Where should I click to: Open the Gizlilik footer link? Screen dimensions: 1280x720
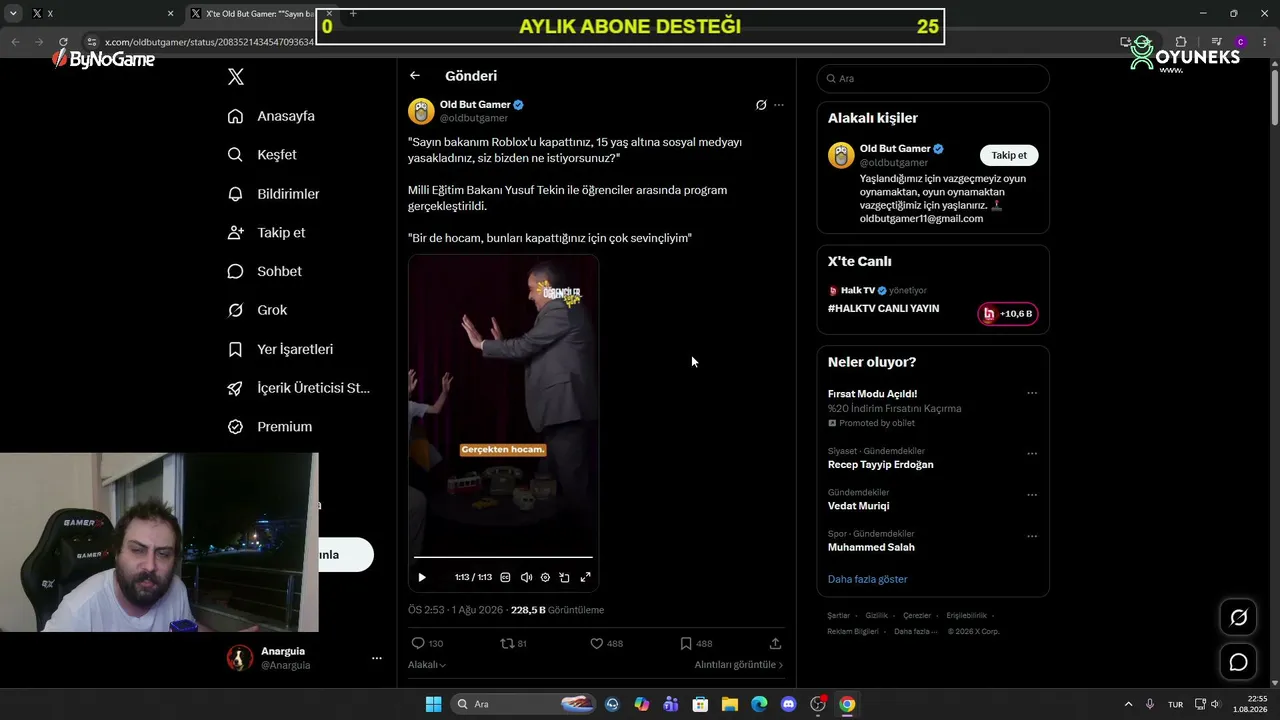(876, 616)
